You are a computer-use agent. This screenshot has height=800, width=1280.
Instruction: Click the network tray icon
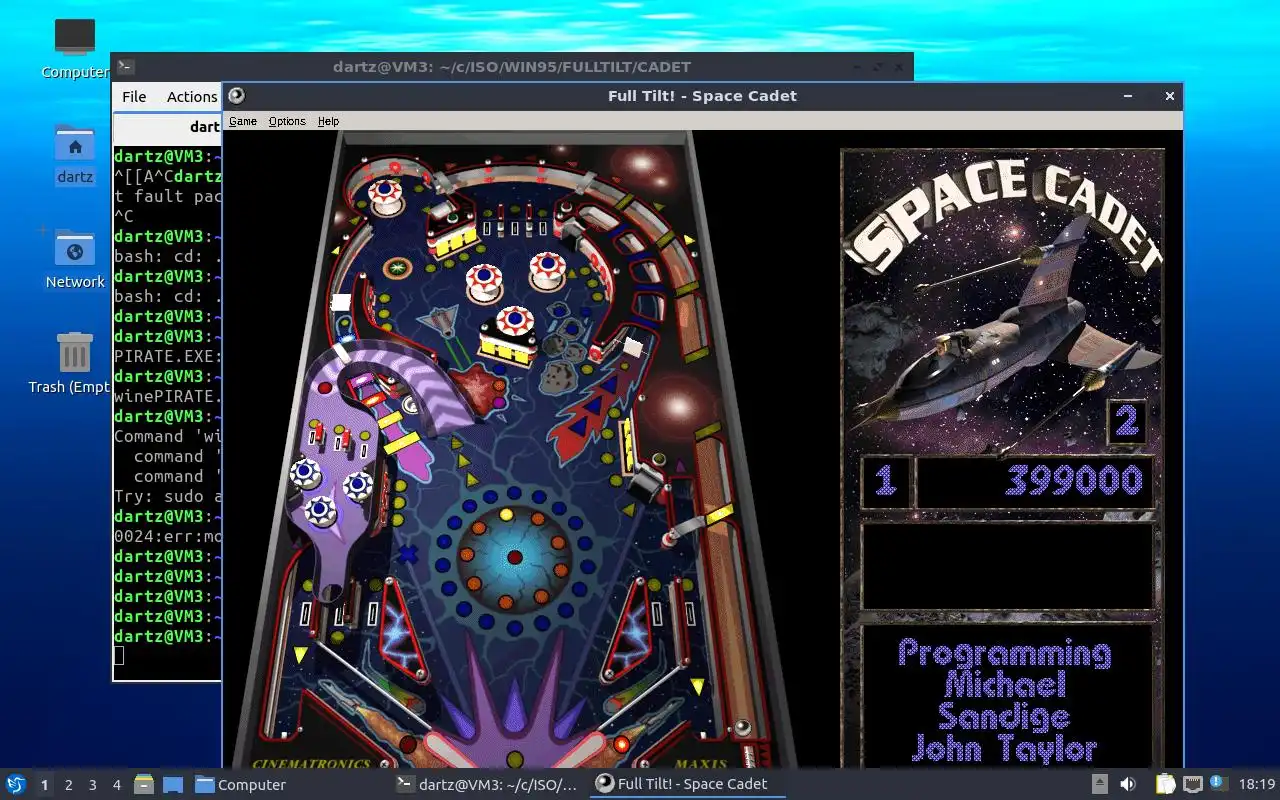1192,784
